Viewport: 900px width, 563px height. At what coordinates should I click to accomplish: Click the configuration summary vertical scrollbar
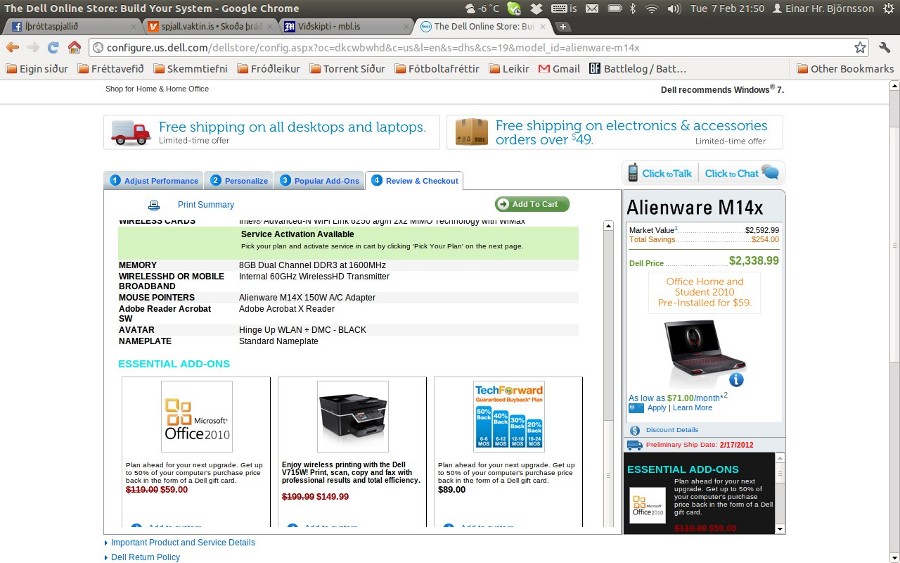pos(608,370)
